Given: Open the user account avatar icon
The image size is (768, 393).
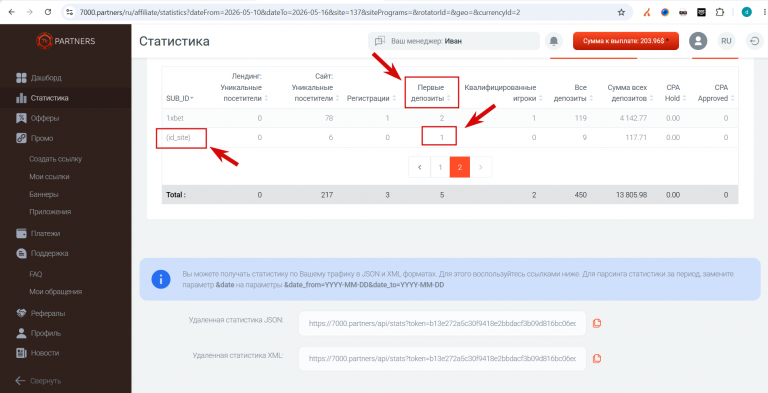Looking at the screenshot, I should pyautogui.click(x=698, y=41).
